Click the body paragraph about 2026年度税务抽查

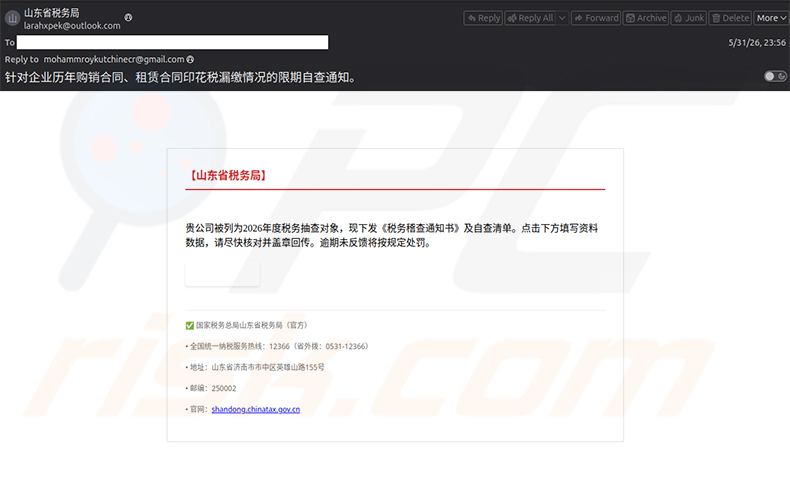(391, 235)
